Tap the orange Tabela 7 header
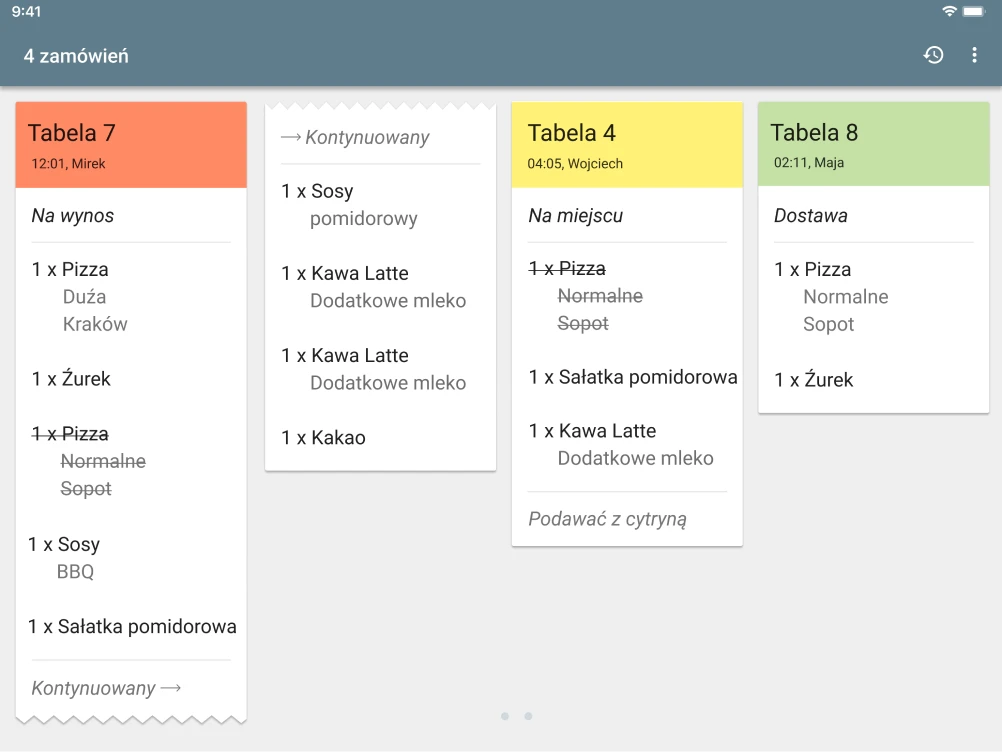 [x=131, y=145]
